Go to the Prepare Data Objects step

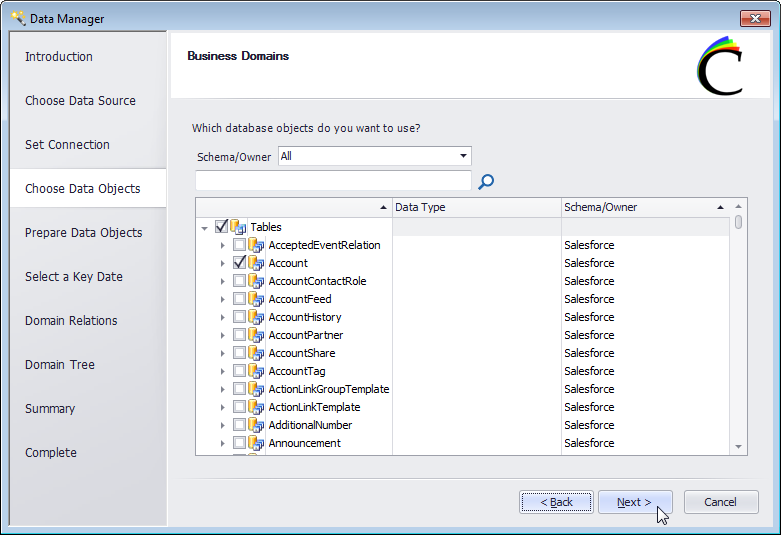pyautogui.click(x=84, y=233)
